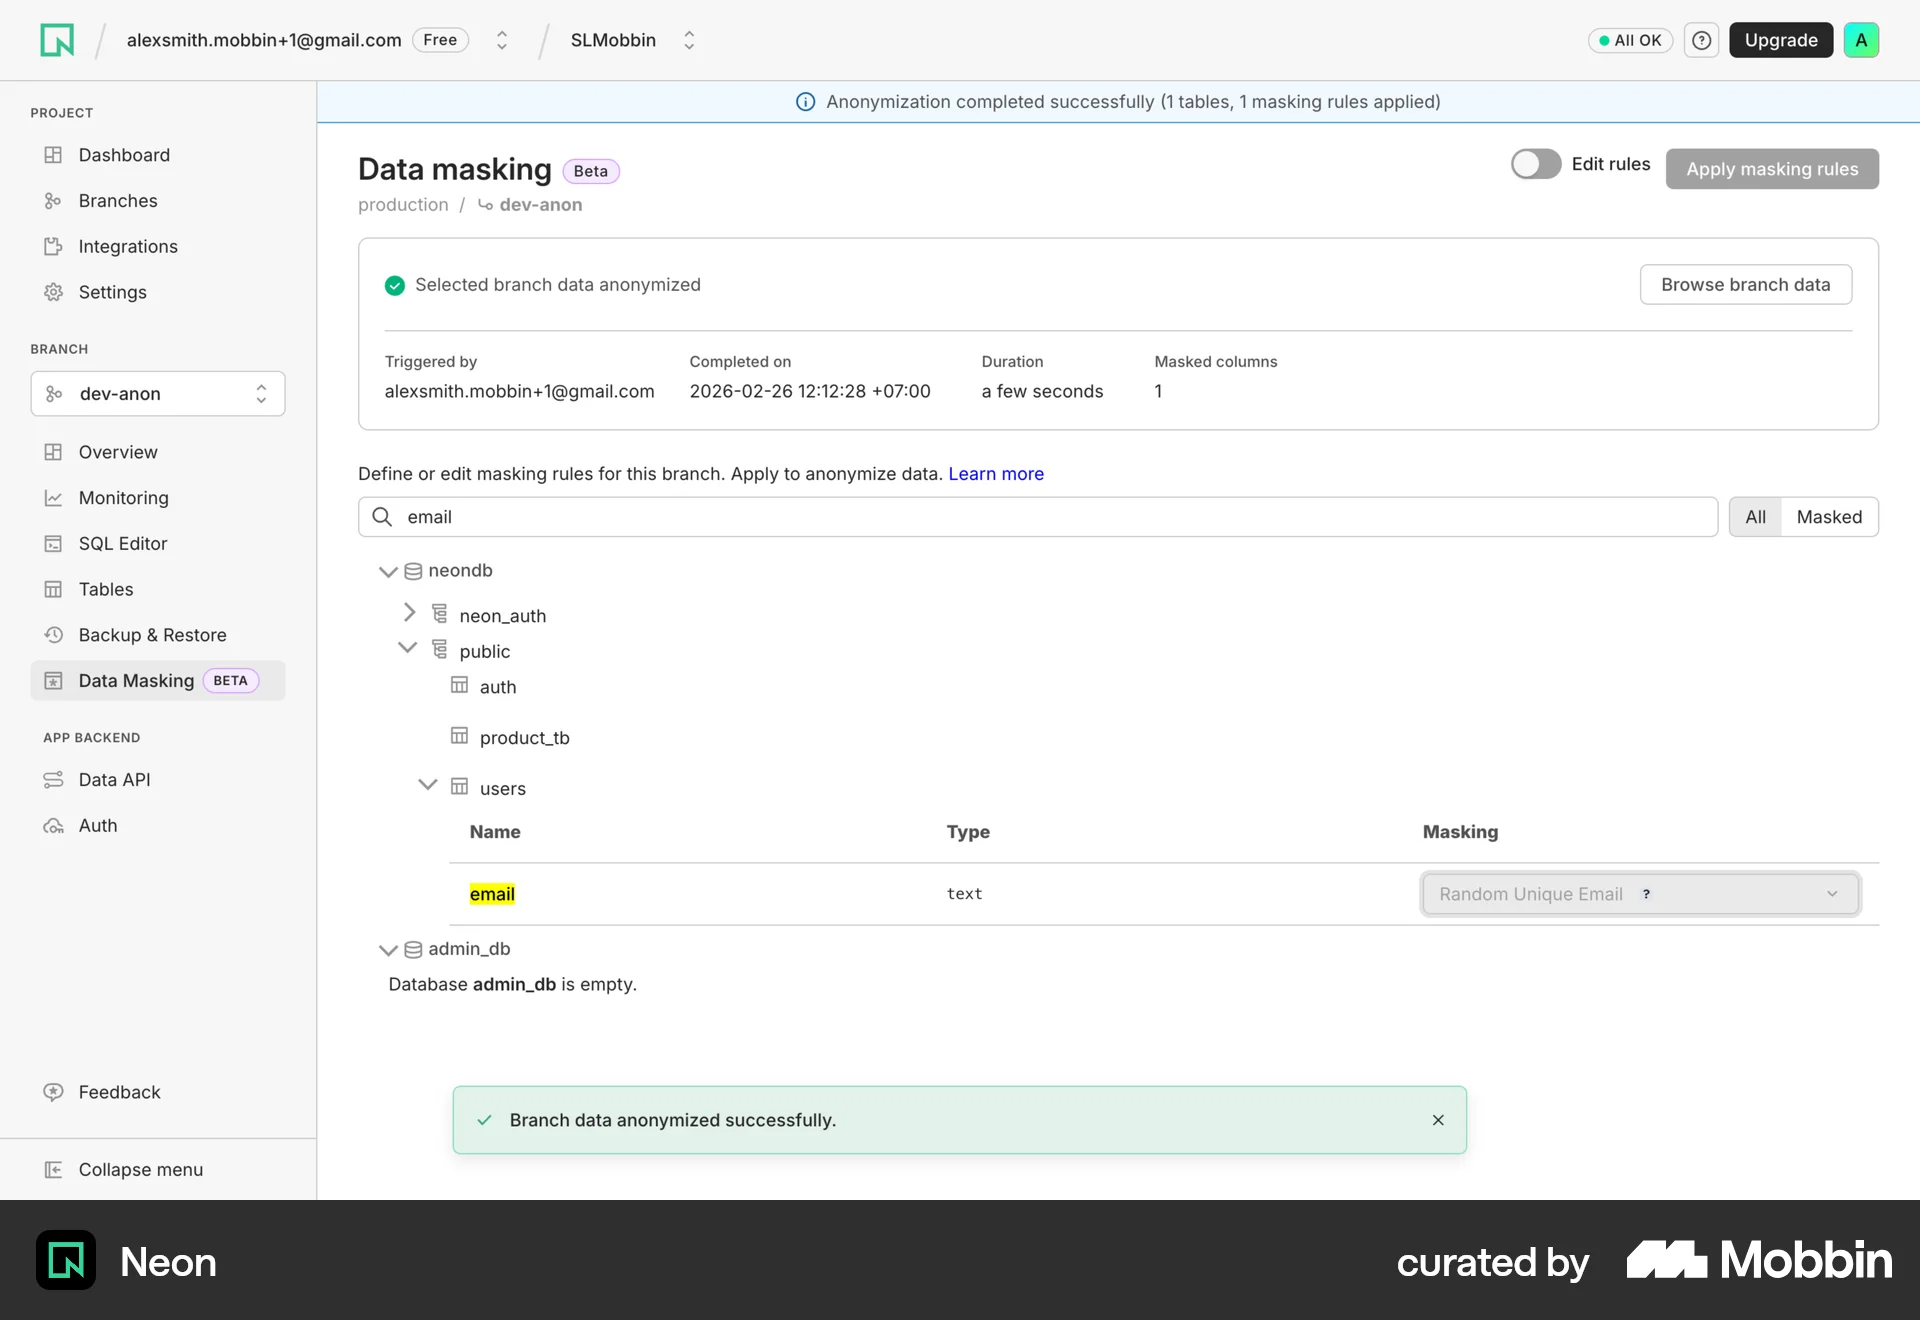Viewport: 1920px width, 1320px height.
Task: Open the Random Unique Email masking dropdown
Action: coord(1640,894)
